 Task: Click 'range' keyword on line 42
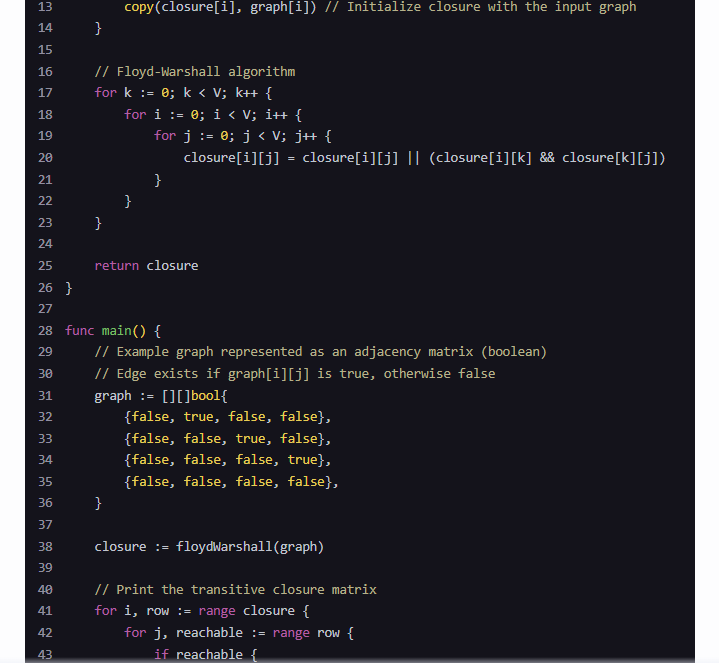291,633
